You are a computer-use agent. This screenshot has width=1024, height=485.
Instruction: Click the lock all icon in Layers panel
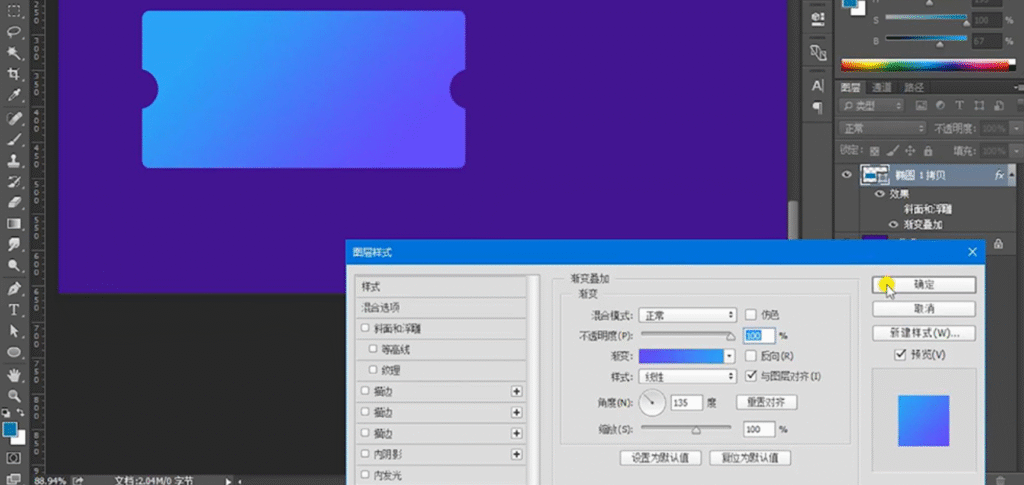click(x=926, y=150)
